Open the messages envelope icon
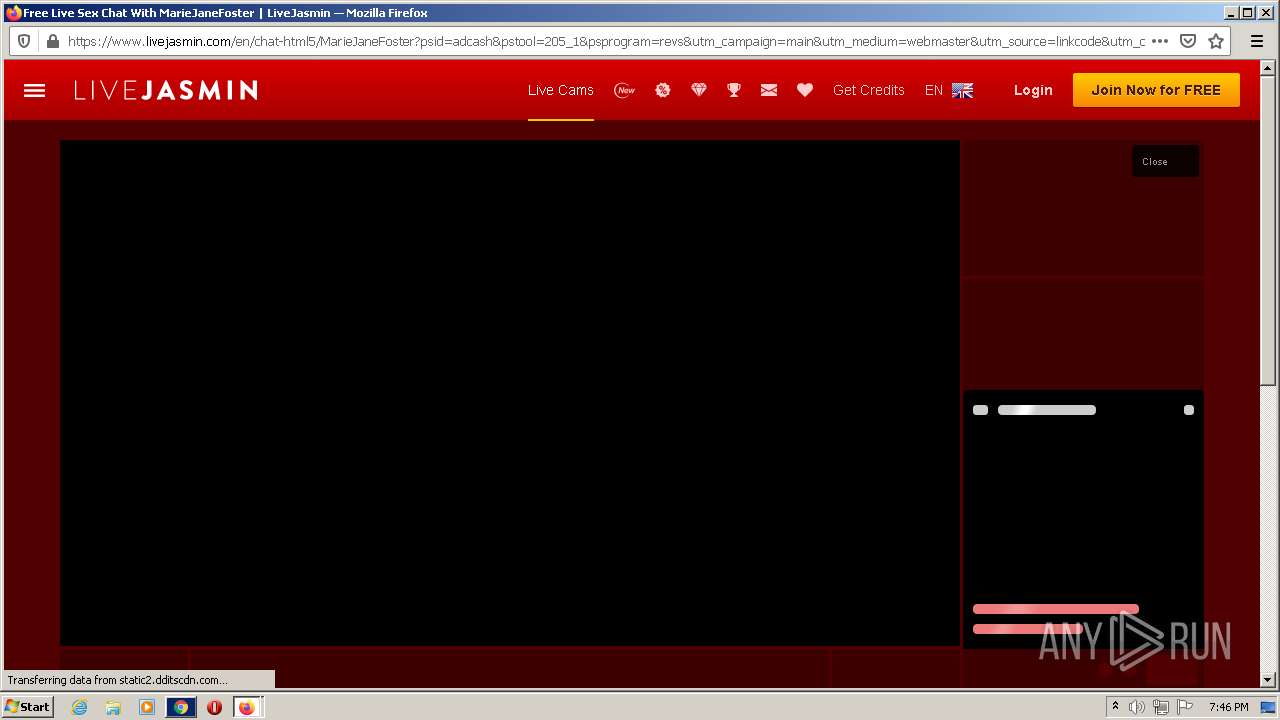Screen dimensions: 1280x720 coord(769,90)
